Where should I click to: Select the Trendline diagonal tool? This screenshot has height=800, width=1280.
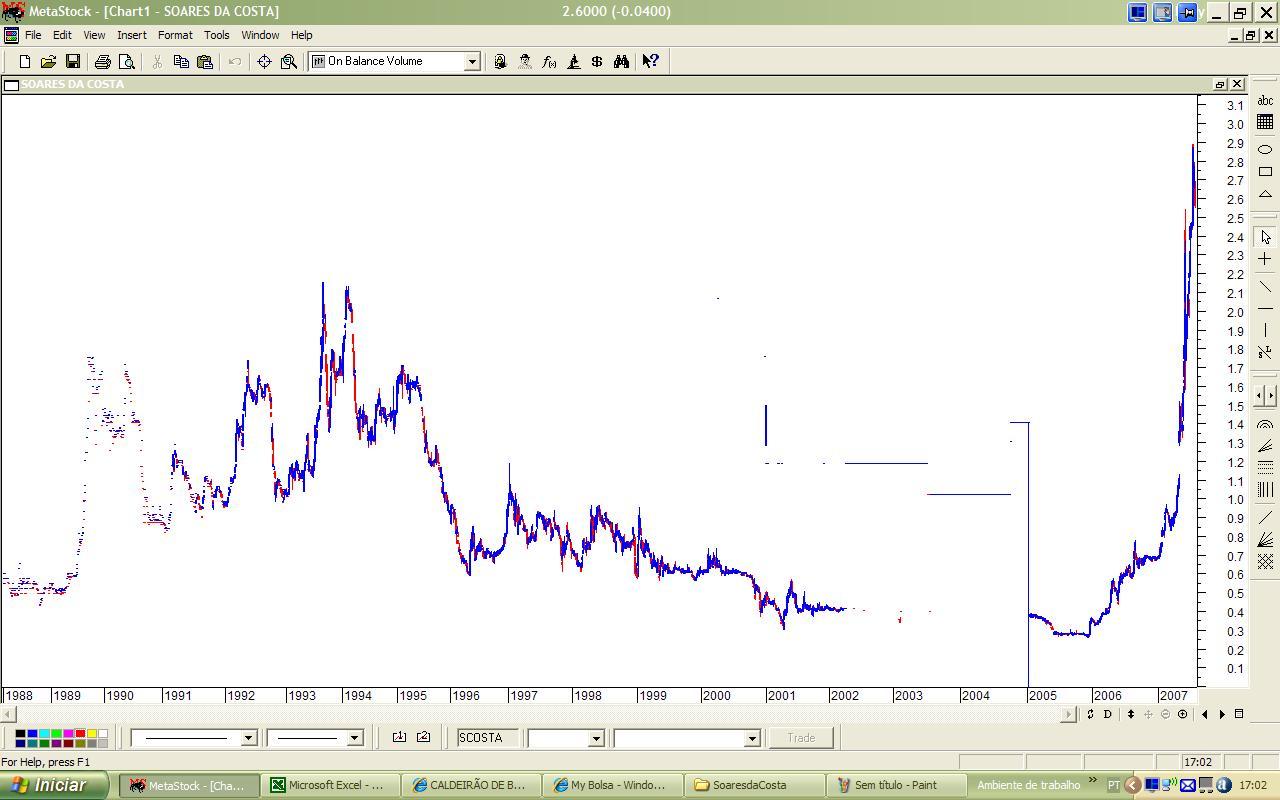point(1265,286)
